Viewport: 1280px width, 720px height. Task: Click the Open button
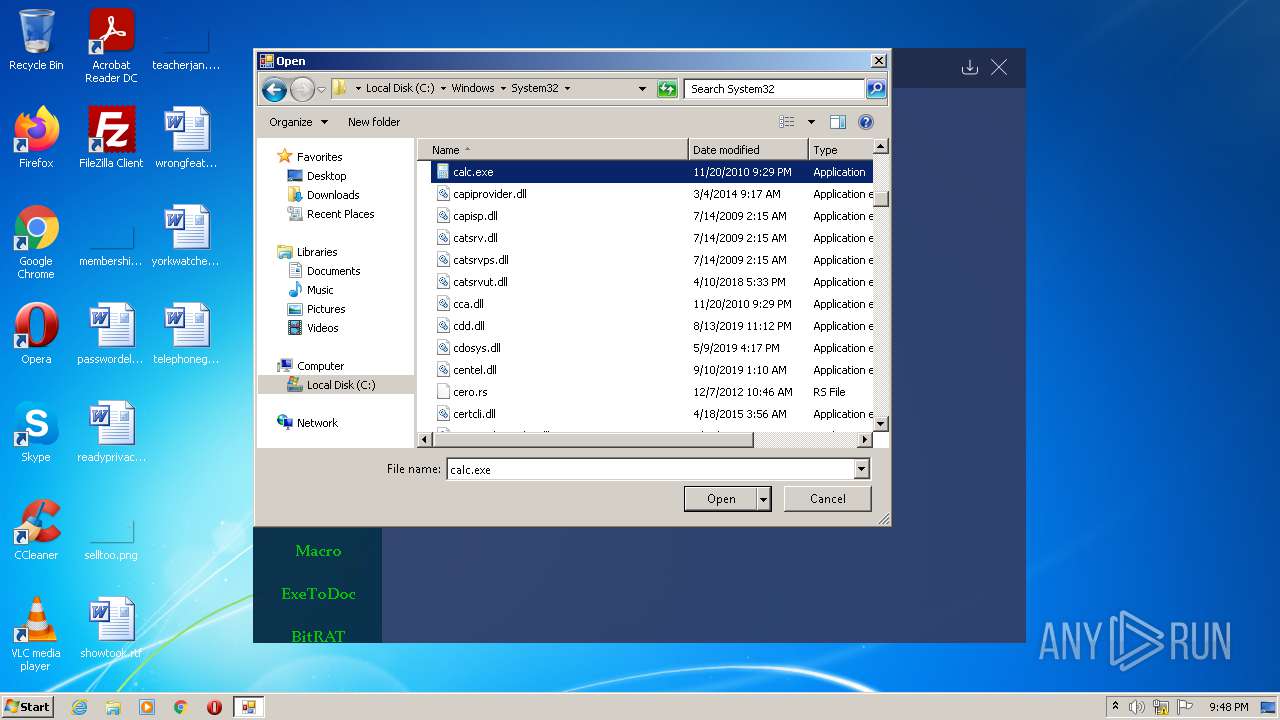point(721,499)
